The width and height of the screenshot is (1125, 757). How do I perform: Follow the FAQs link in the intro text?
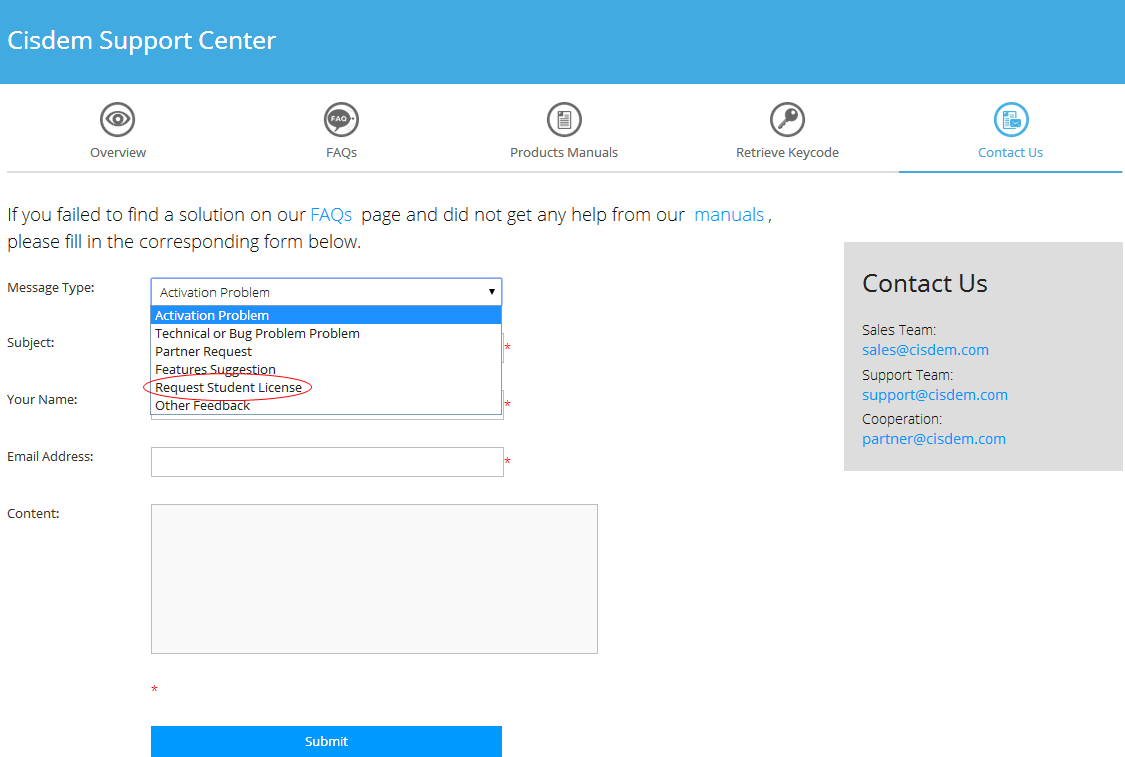pos(331,215)
